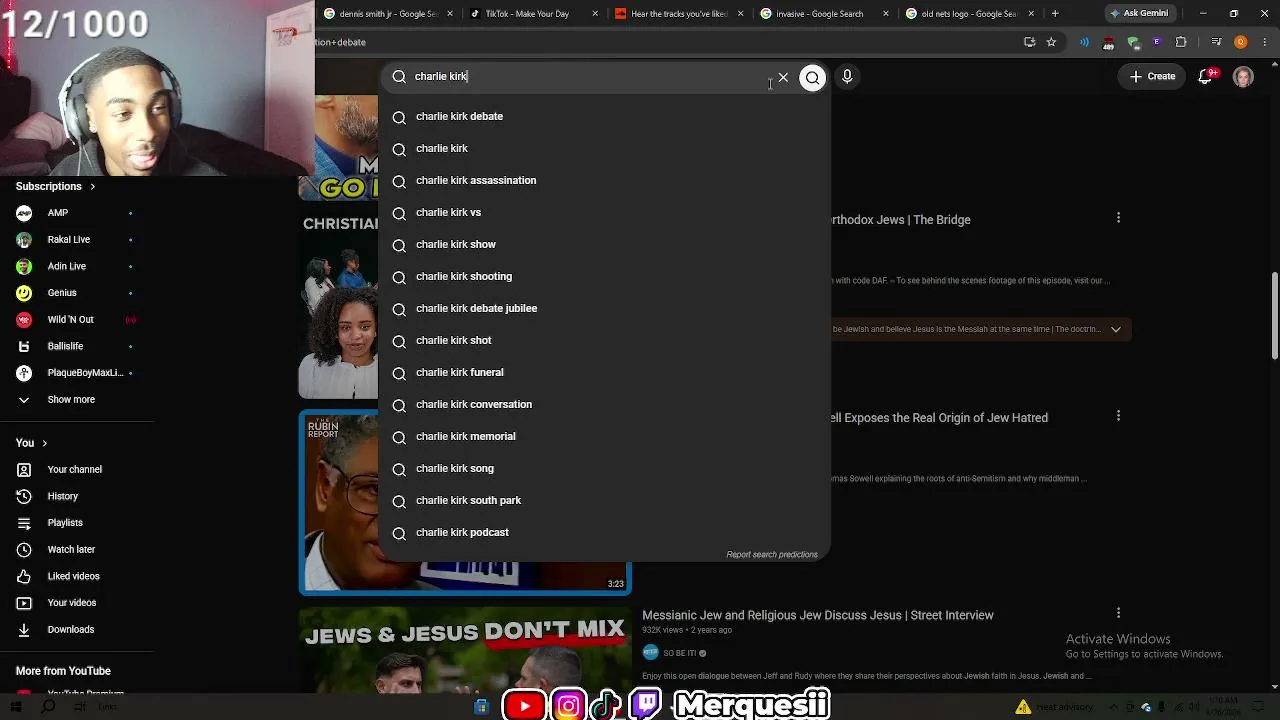Clear the YouTube search box with X
This screenshot has height=720, width=1280.
[783, 77]
